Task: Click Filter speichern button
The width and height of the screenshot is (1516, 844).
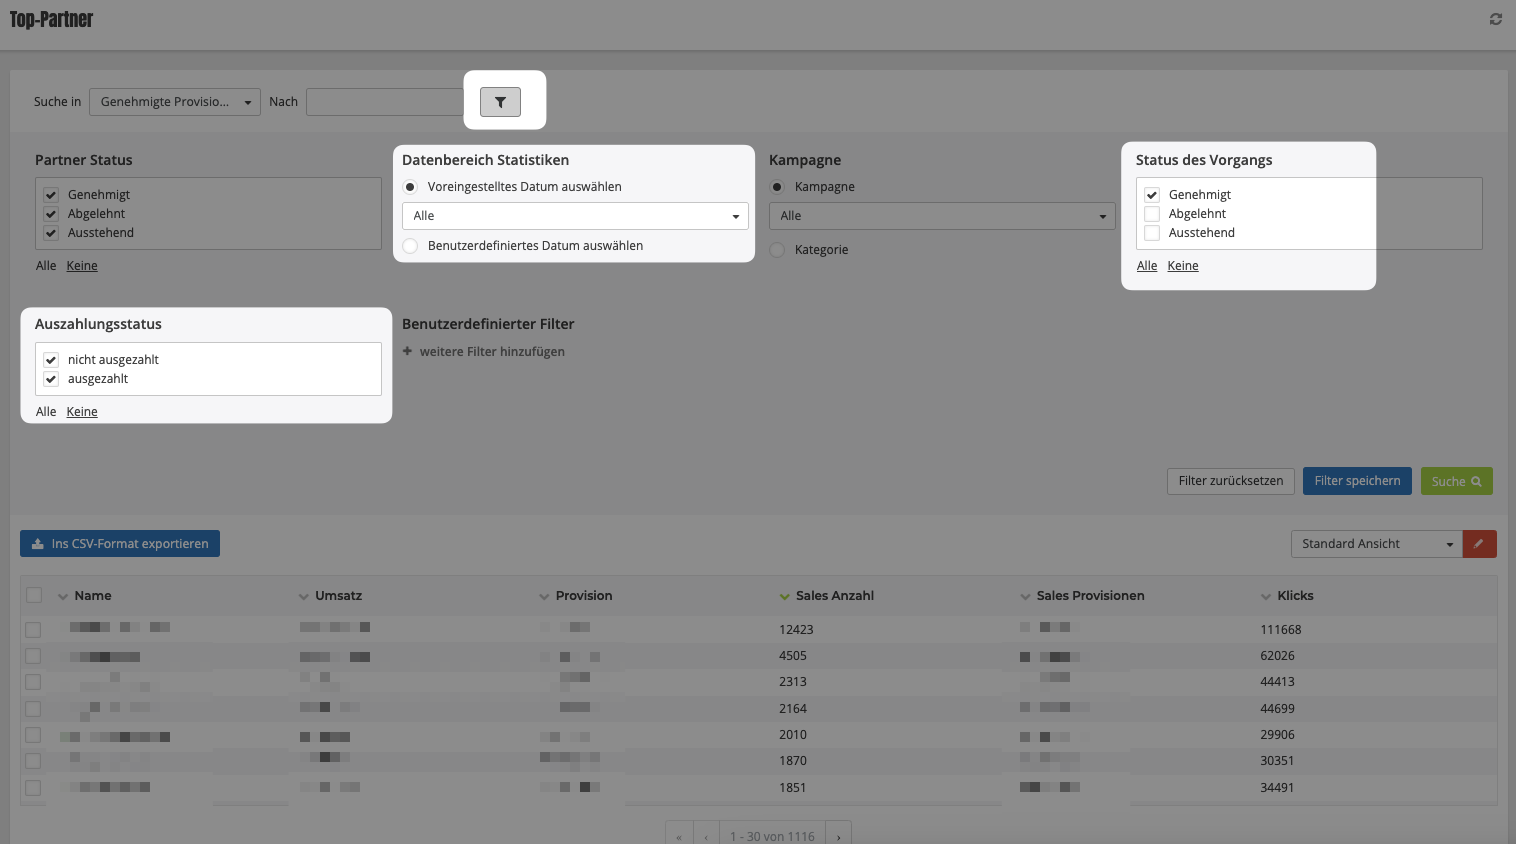Action: pos(1357,481)
